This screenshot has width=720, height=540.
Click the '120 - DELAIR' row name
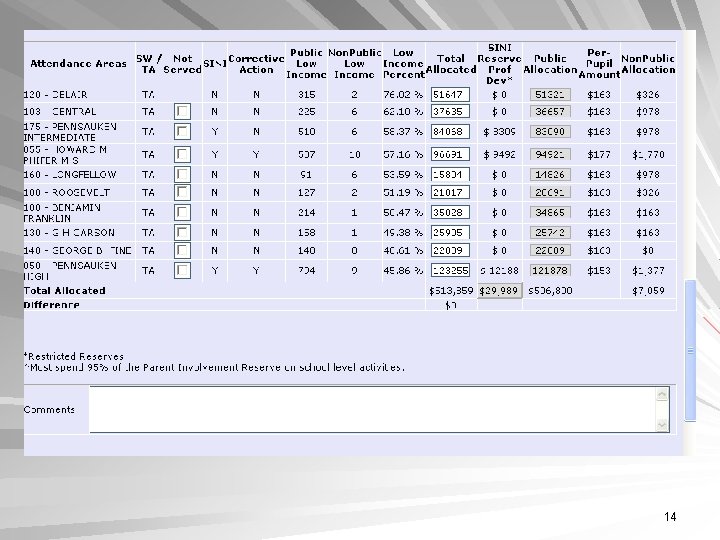pos(56,95)
